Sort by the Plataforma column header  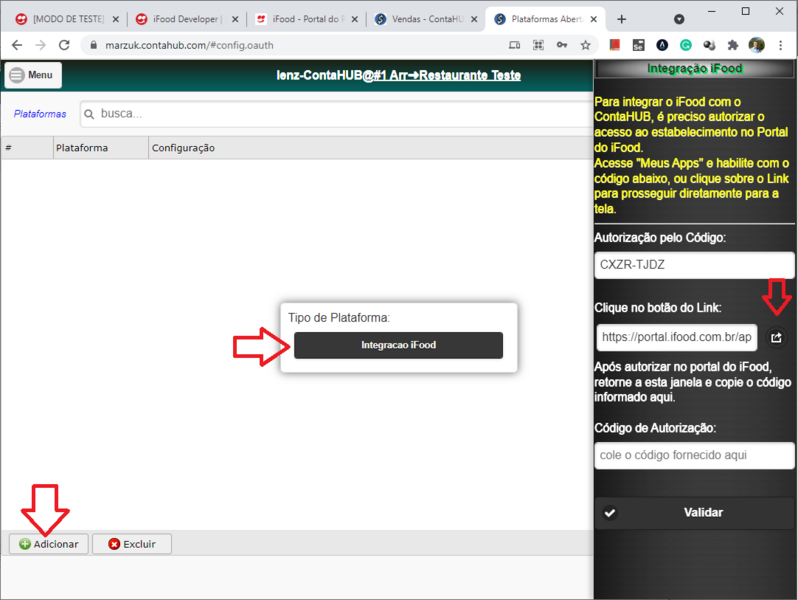[100, 148]
